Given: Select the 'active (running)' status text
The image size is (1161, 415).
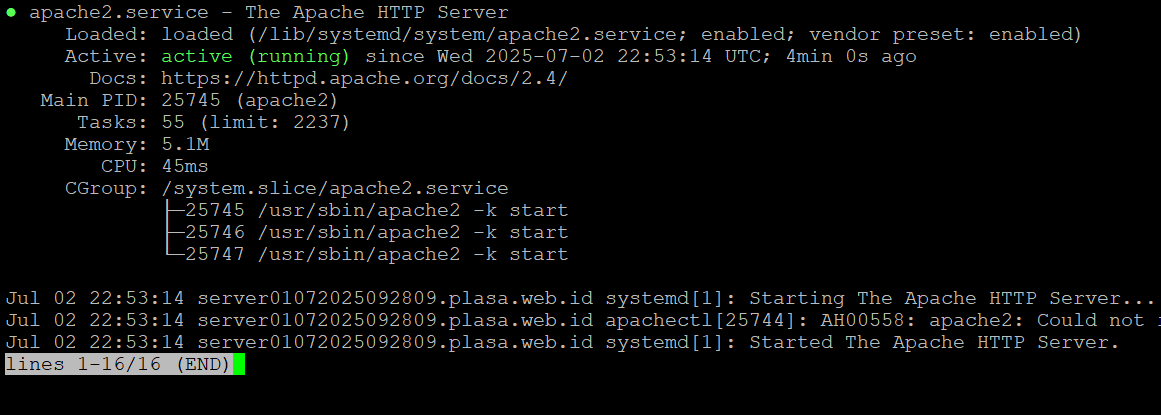Looking at the screenshot, I should coord(255,56).
